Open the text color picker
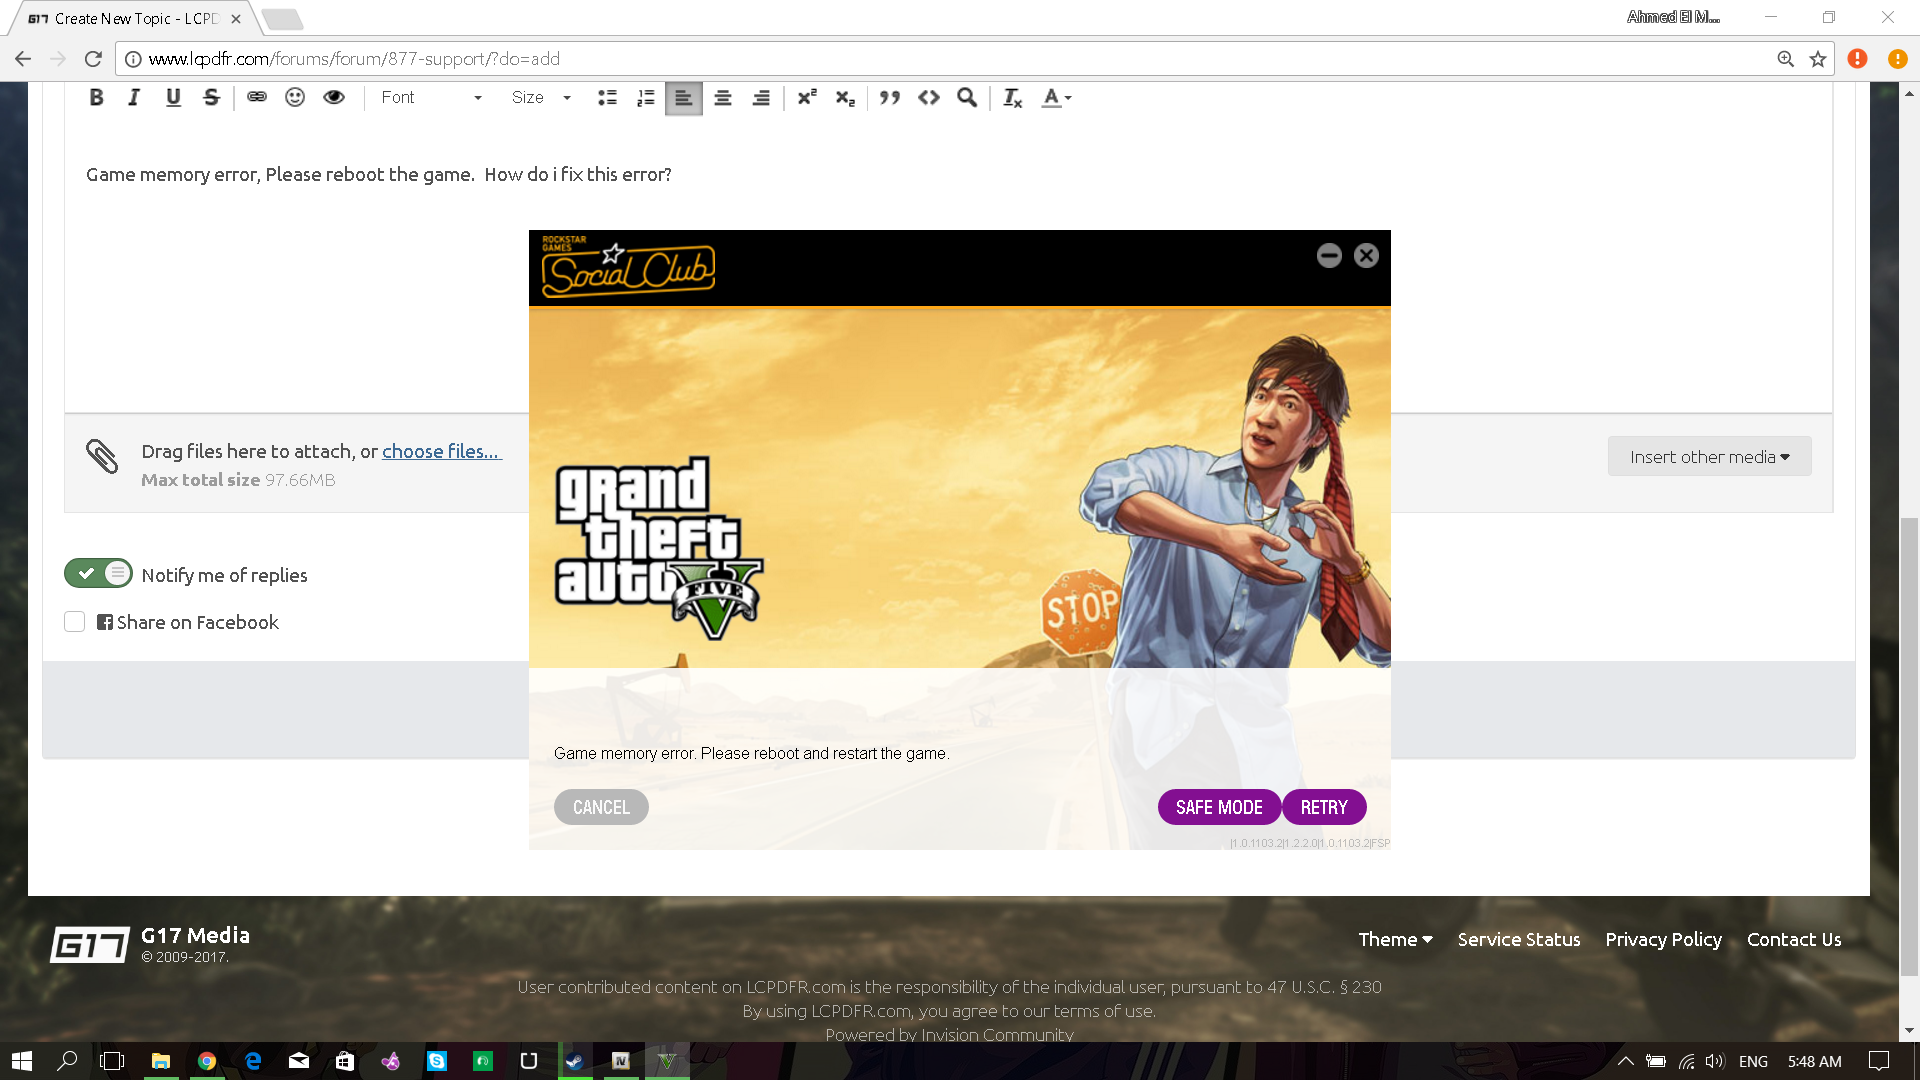 click(1056, 97)
